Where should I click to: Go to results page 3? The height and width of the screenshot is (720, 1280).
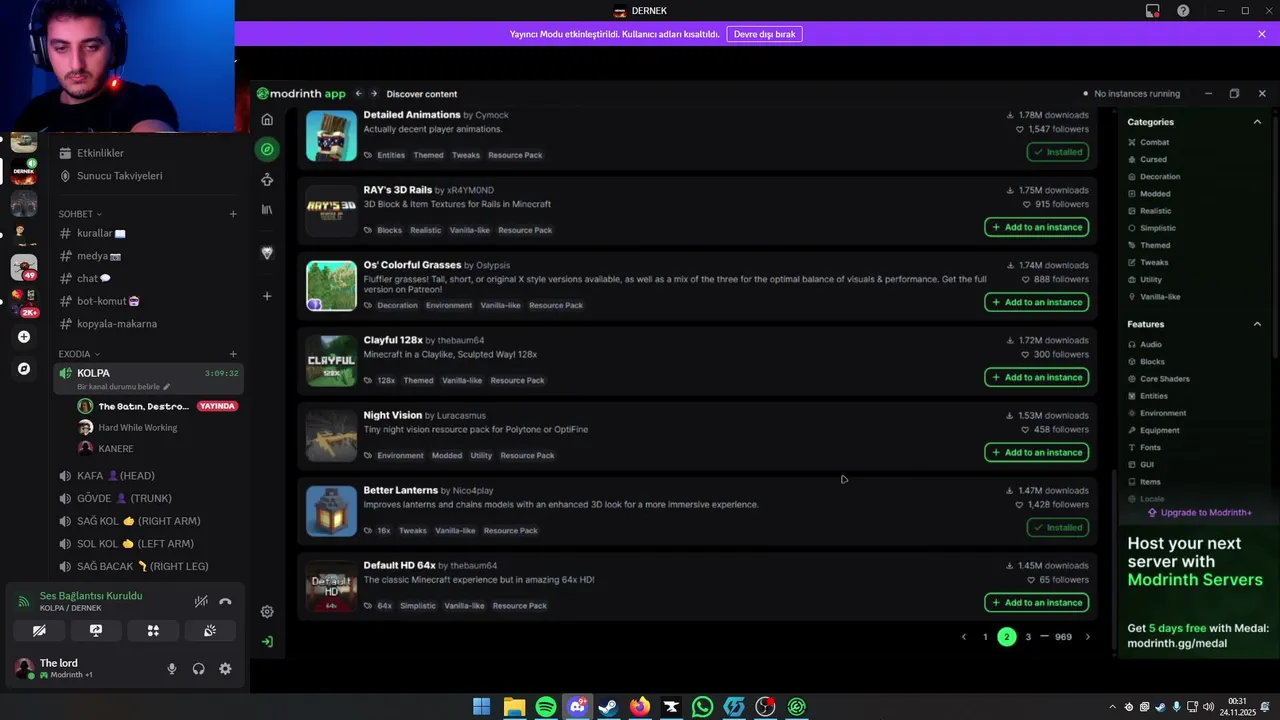(x=1028, y=637)
